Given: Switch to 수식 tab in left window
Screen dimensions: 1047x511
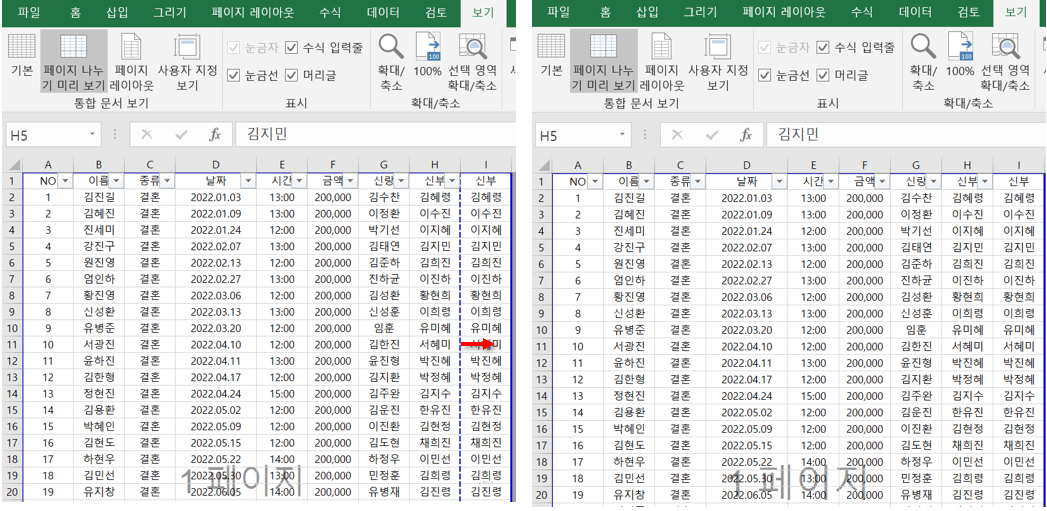Looking at the screenshot, I should [330, 12].
